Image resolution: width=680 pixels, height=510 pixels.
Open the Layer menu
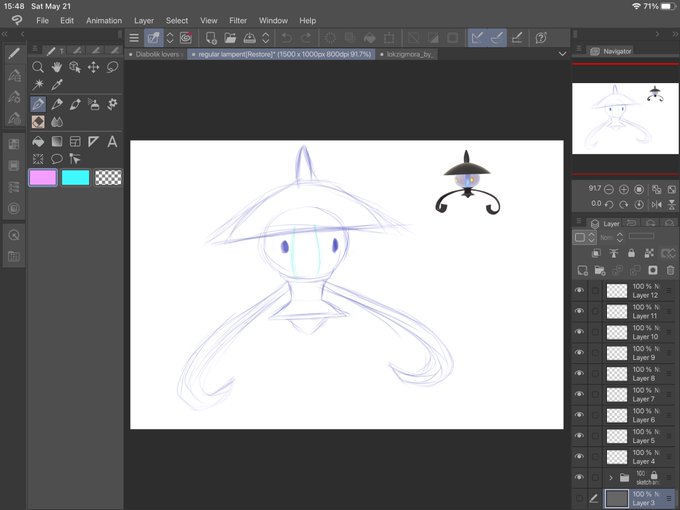pos(144,20)
